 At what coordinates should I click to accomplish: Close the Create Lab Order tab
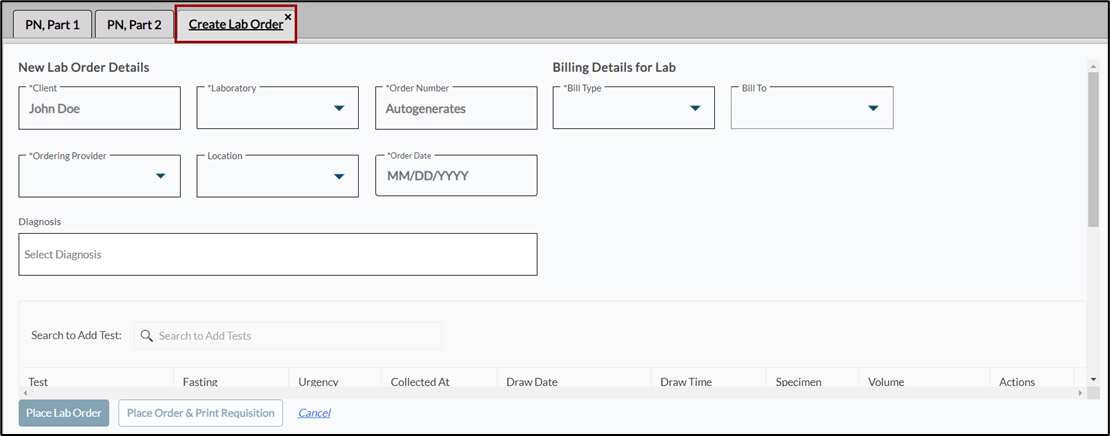pyautogui.click(x=288, y=17)
